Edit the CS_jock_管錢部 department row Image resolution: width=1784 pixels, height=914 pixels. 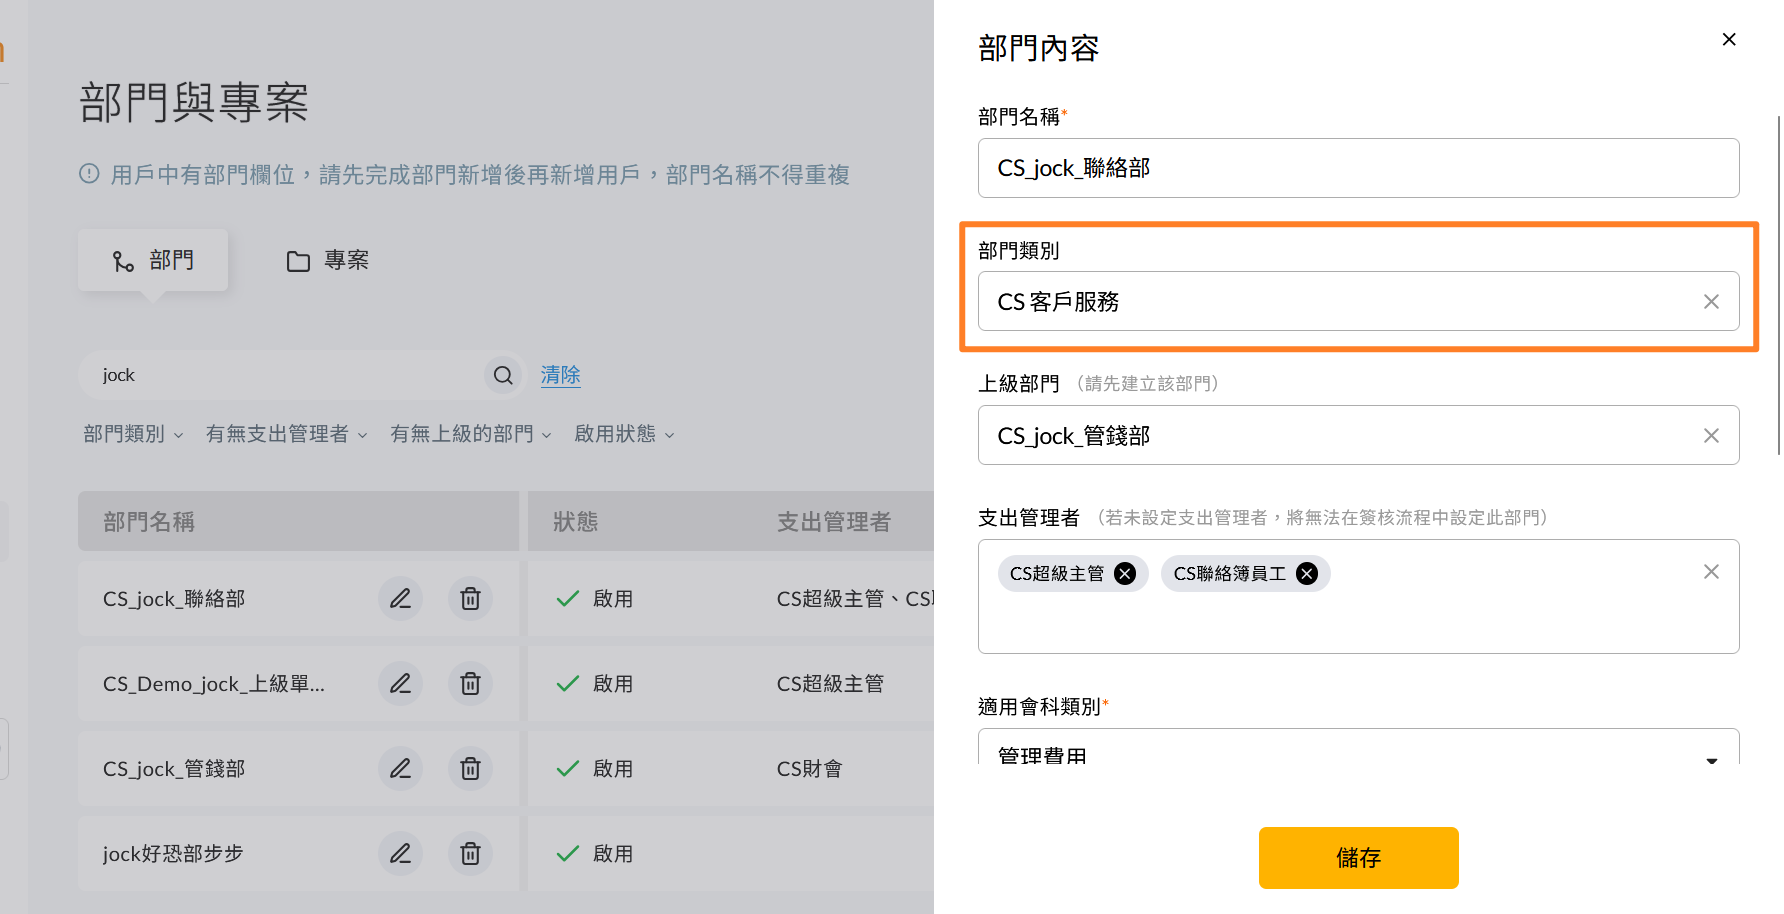(400, 769)
